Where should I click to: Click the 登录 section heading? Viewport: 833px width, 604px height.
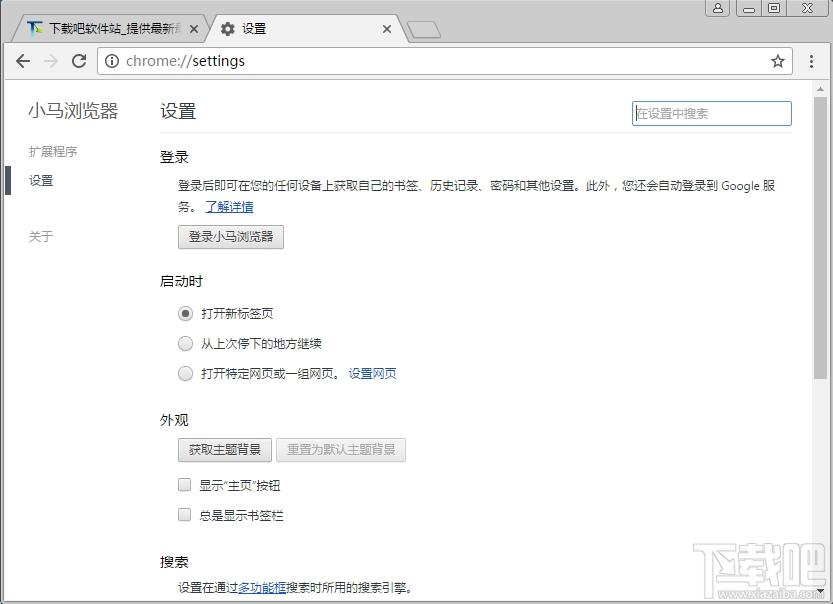[x=174, y=157]
